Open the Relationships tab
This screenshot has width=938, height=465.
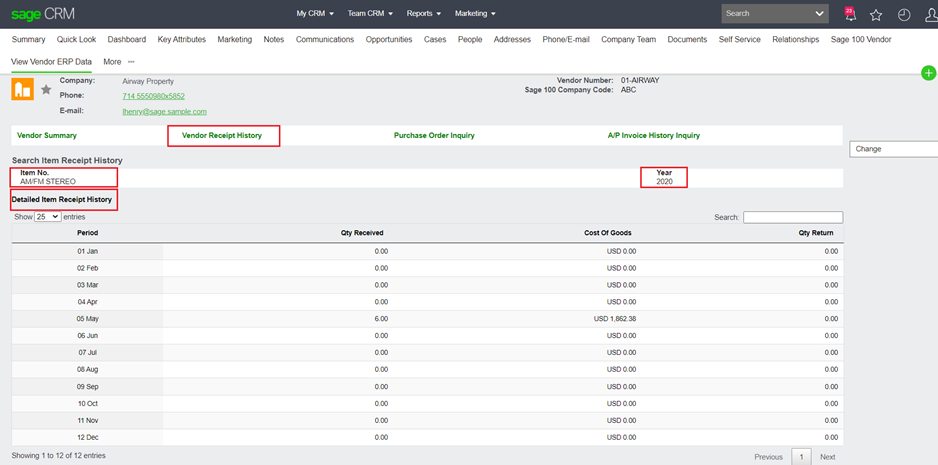796,39
